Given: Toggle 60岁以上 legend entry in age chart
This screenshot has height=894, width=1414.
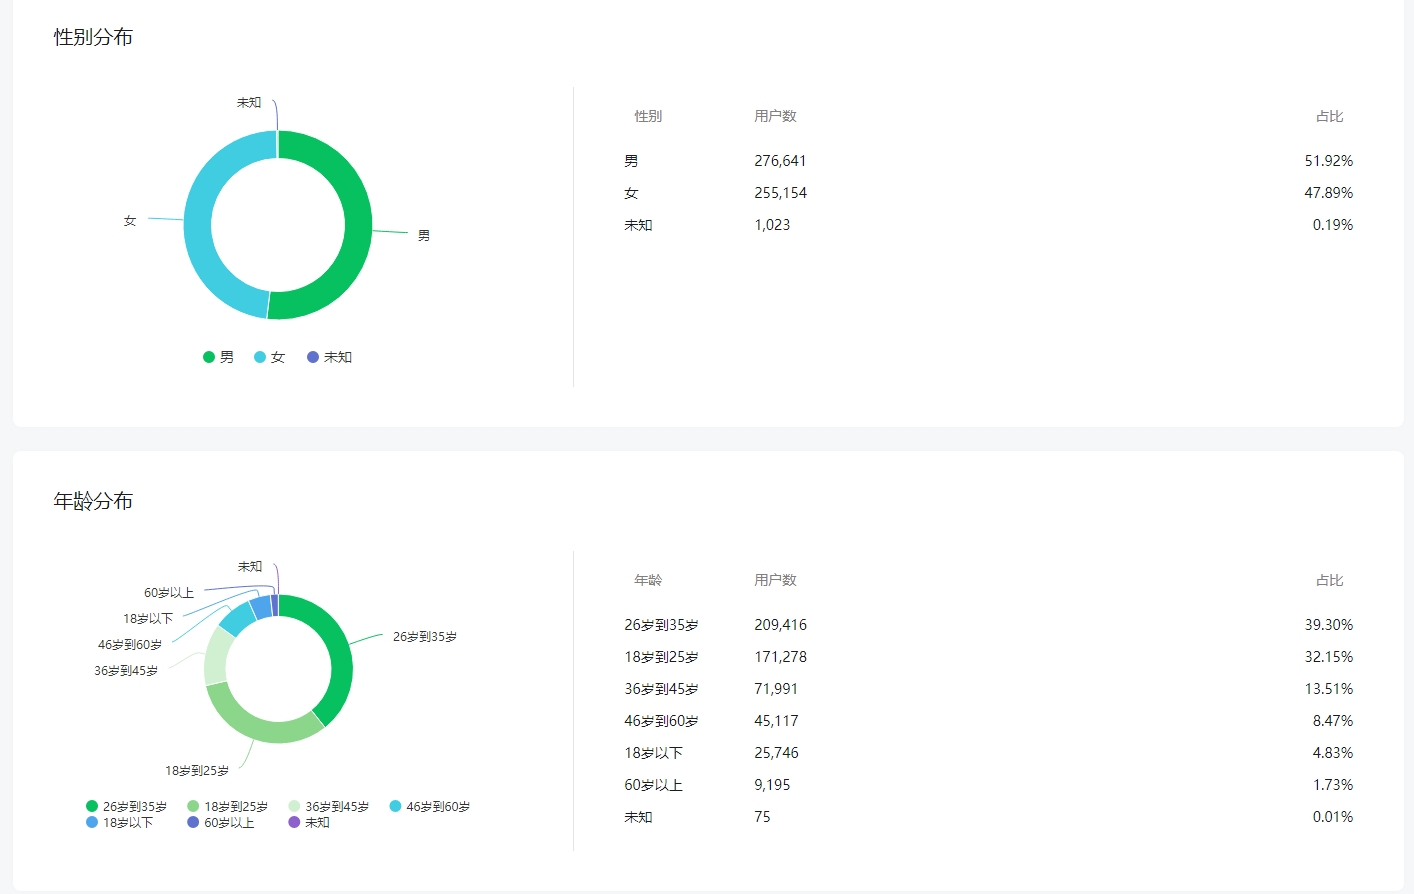Looking at the screenshot, I should pos(220,822).
